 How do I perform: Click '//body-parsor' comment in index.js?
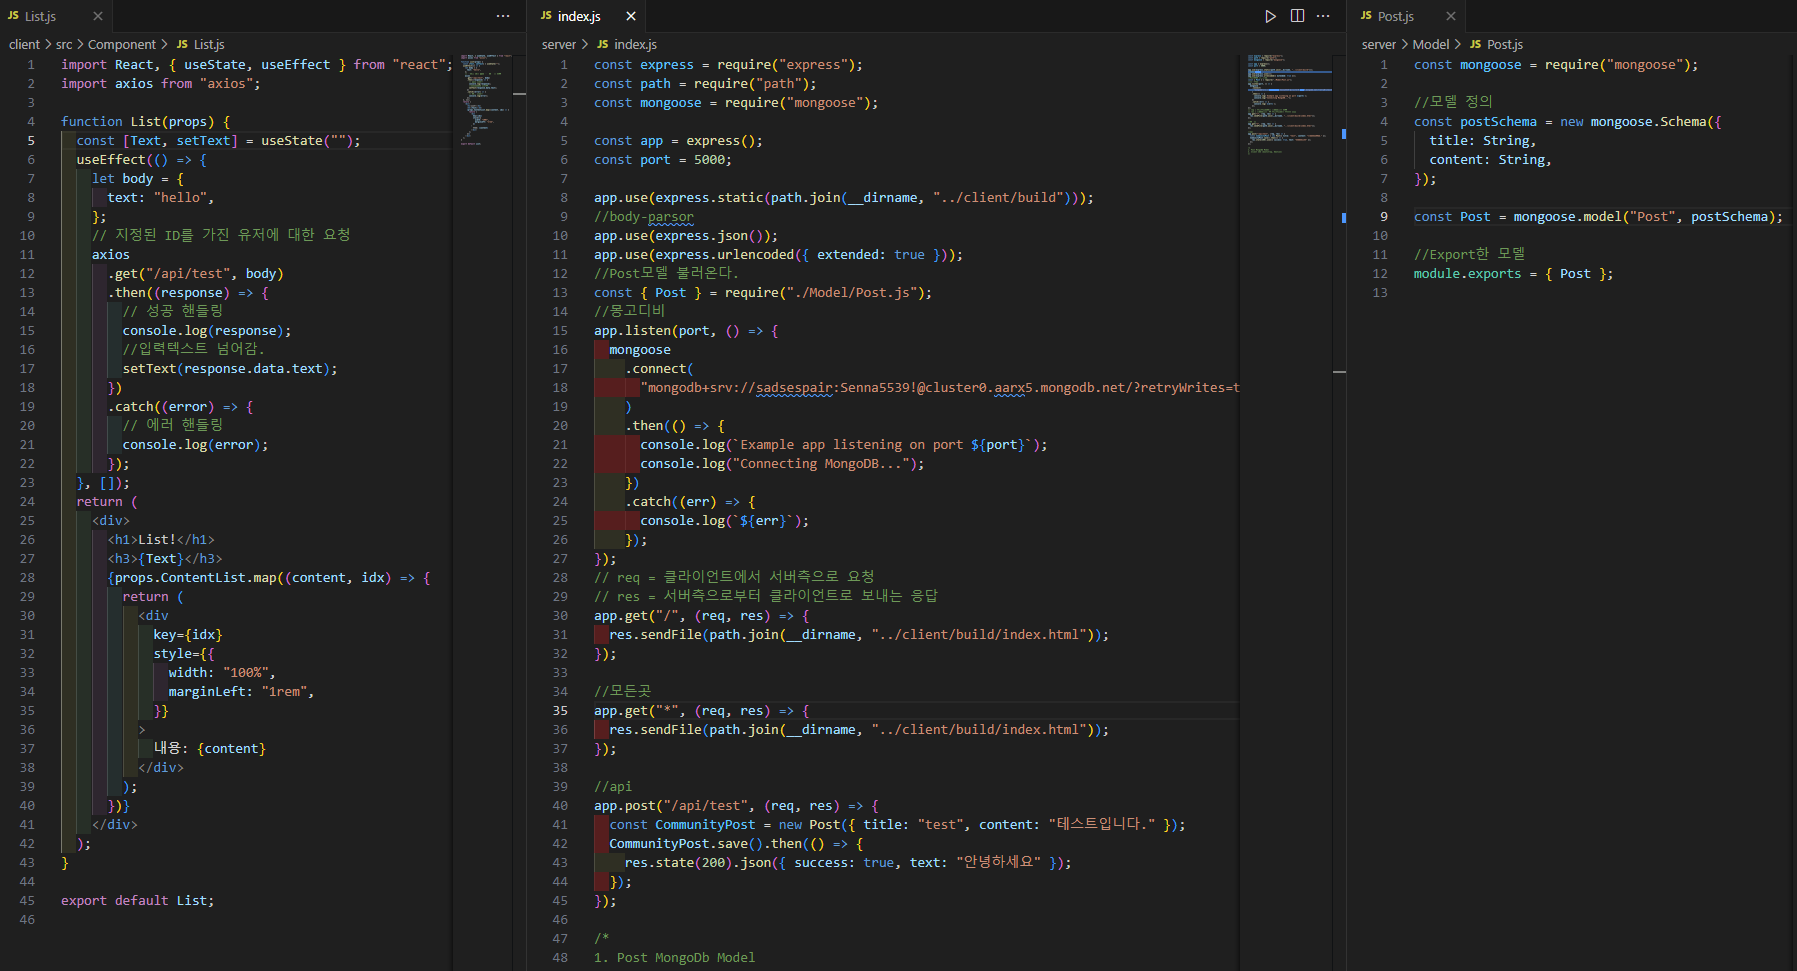tap(643, 217)
